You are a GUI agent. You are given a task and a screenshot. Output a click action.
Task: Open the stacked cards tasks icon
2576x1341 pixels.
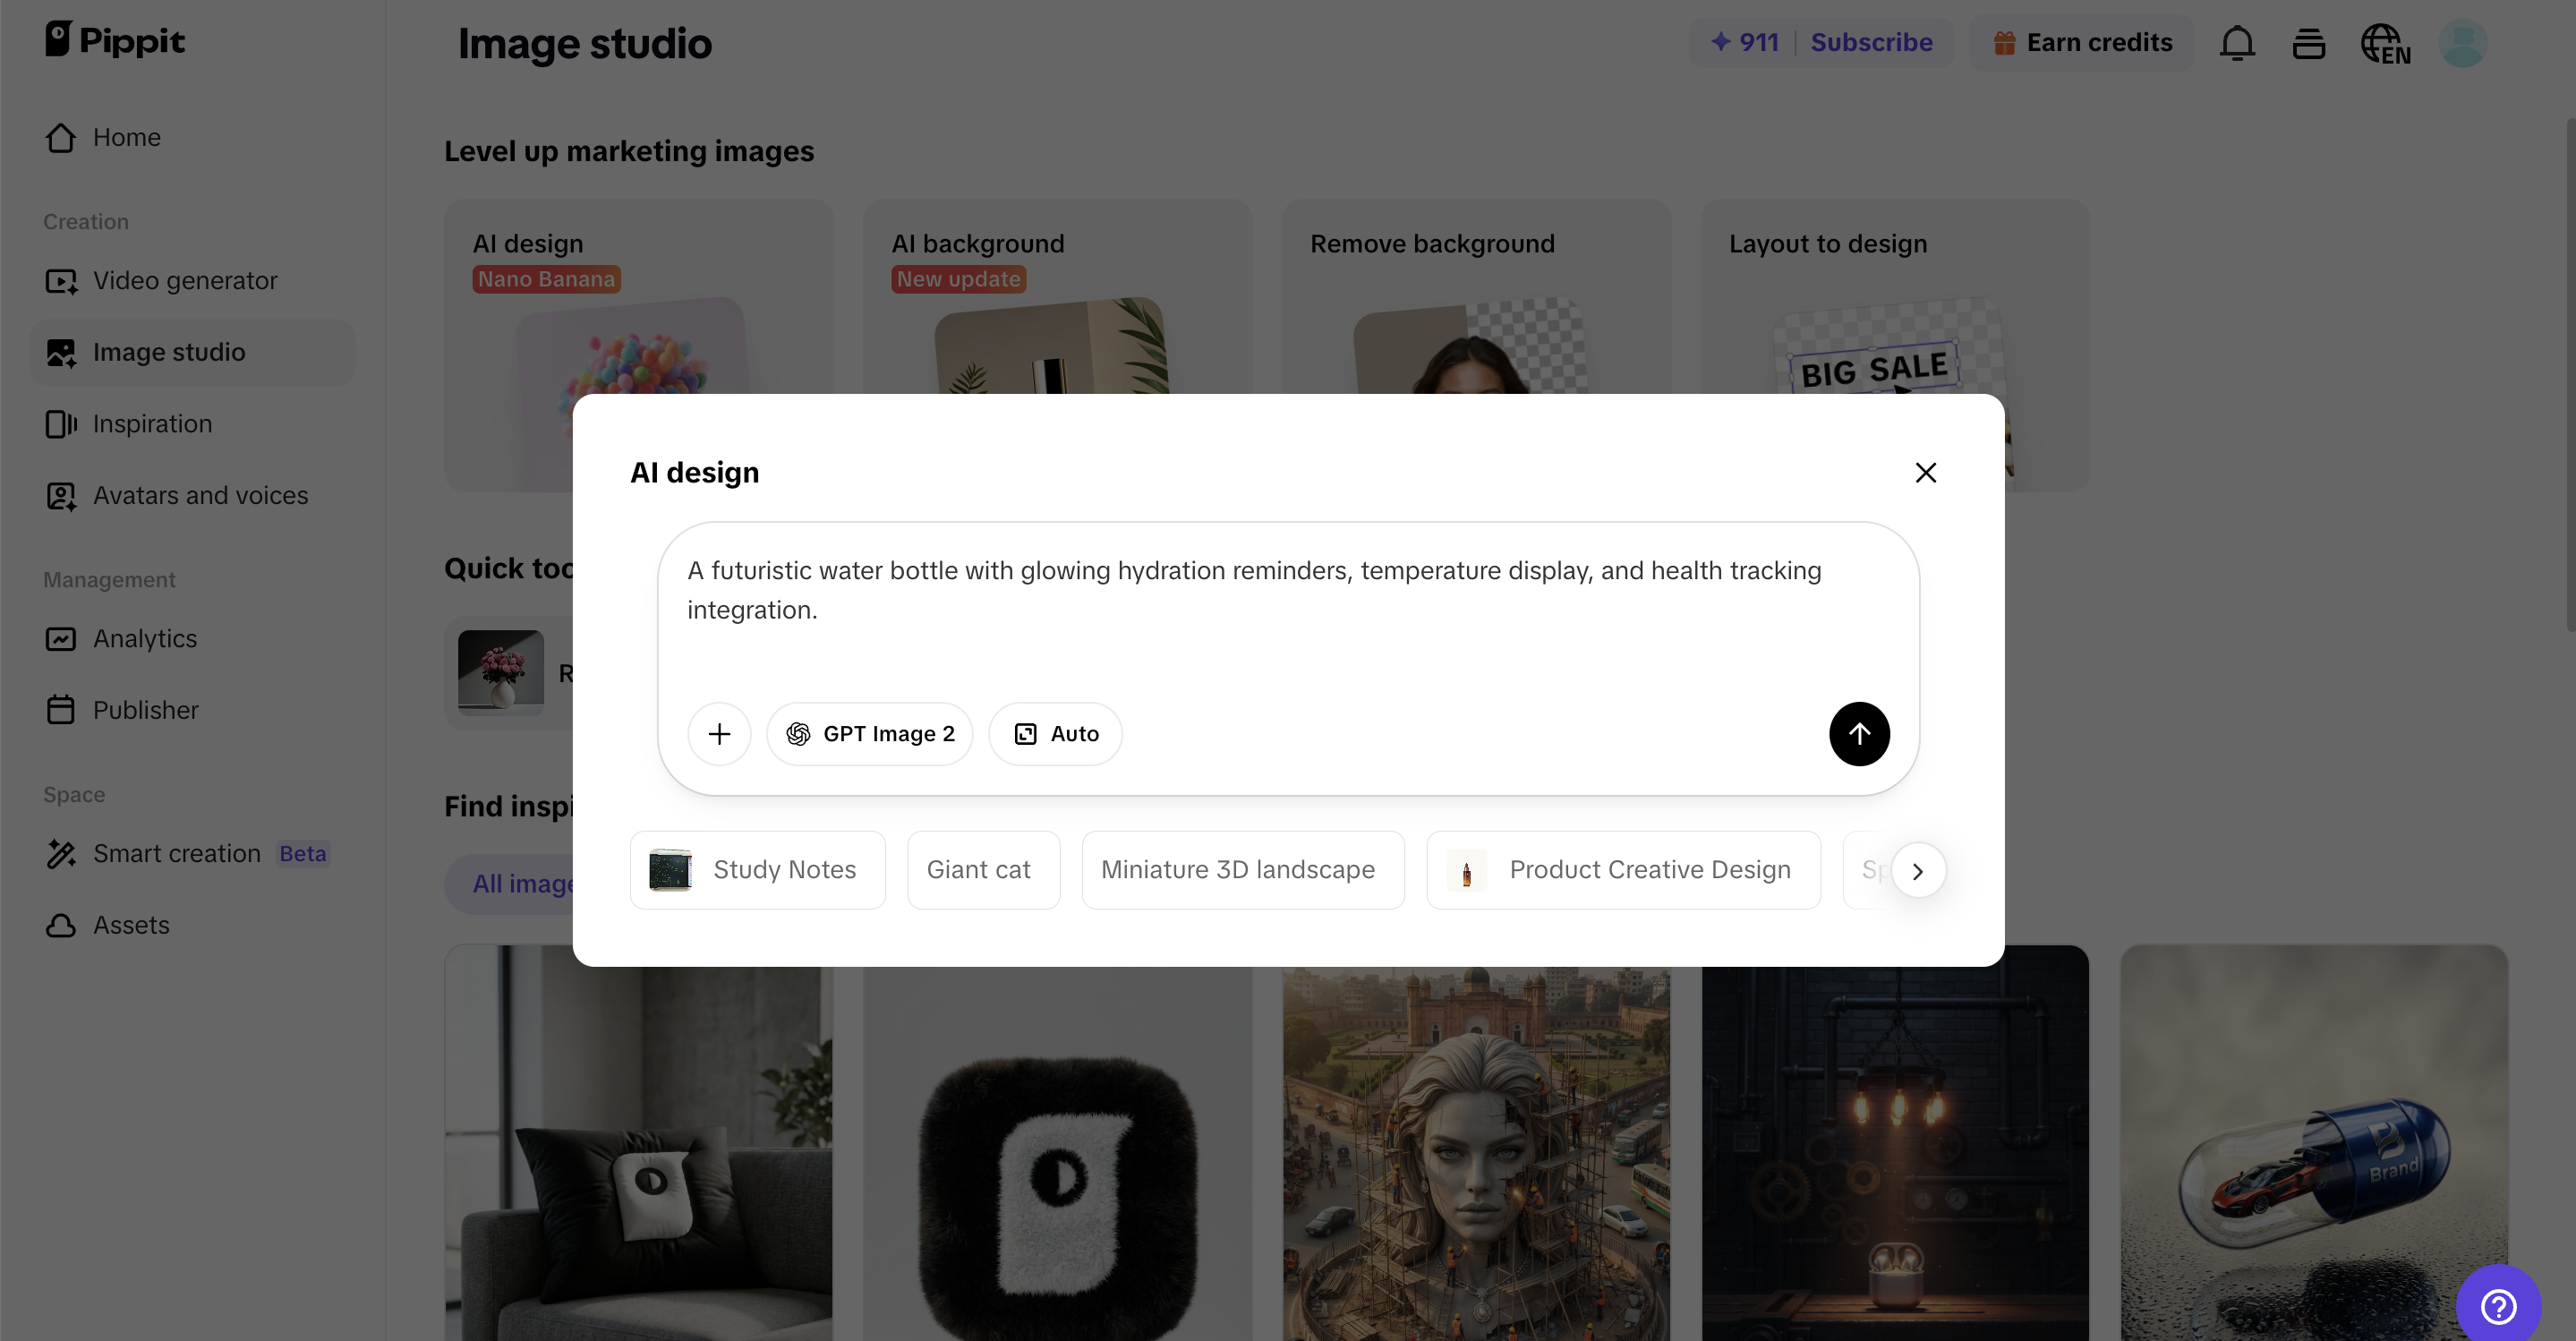[x=2308, y=43]
